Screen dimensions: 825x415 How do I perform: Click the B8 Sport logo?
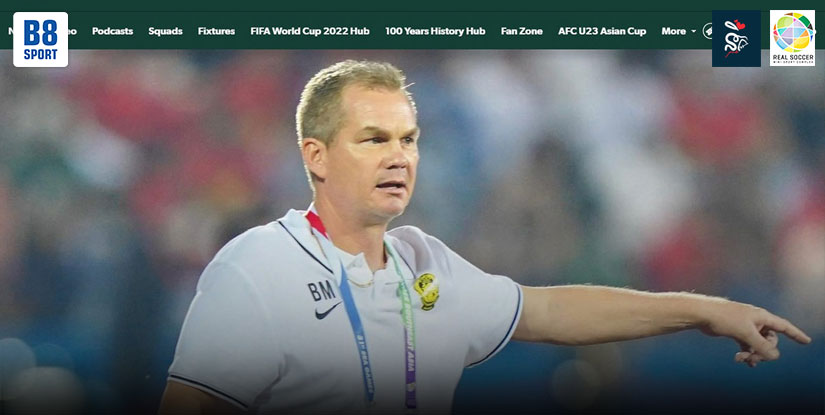pyautogui.click(x=41, y=39)
